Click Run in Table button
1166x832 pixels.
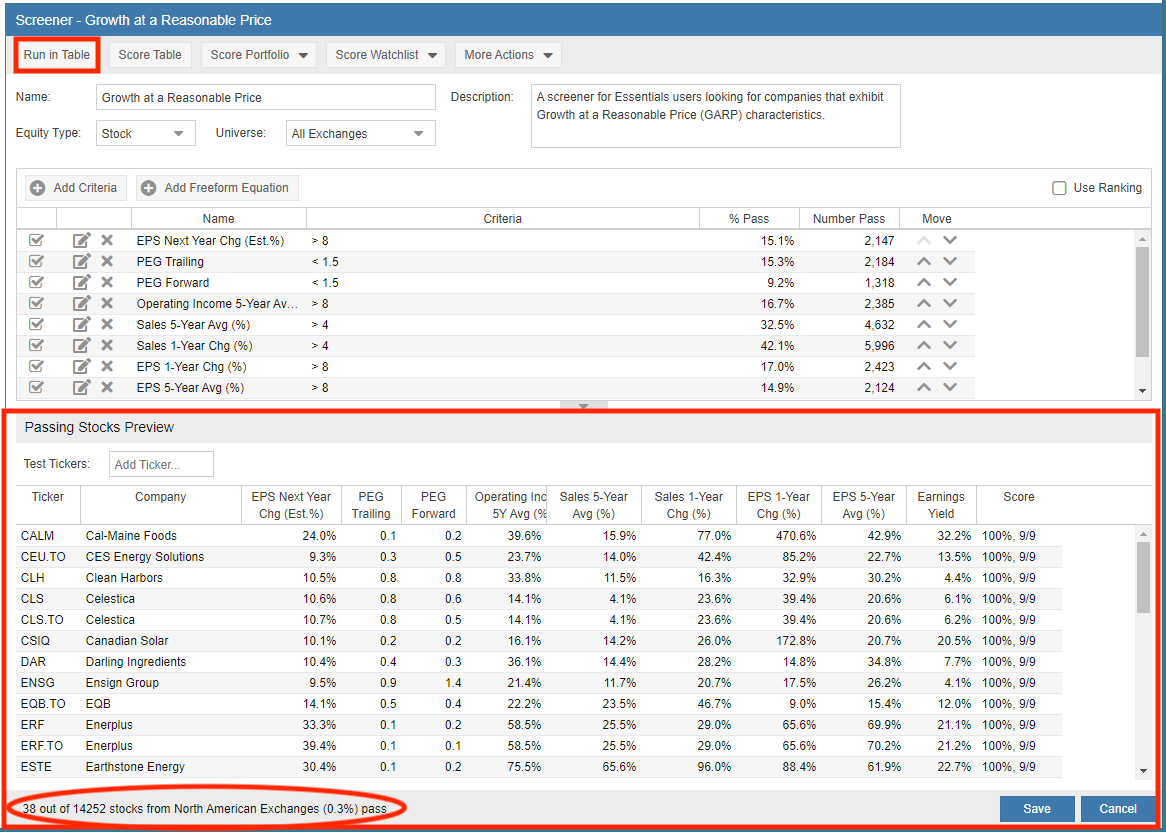[x=57, y=55]
